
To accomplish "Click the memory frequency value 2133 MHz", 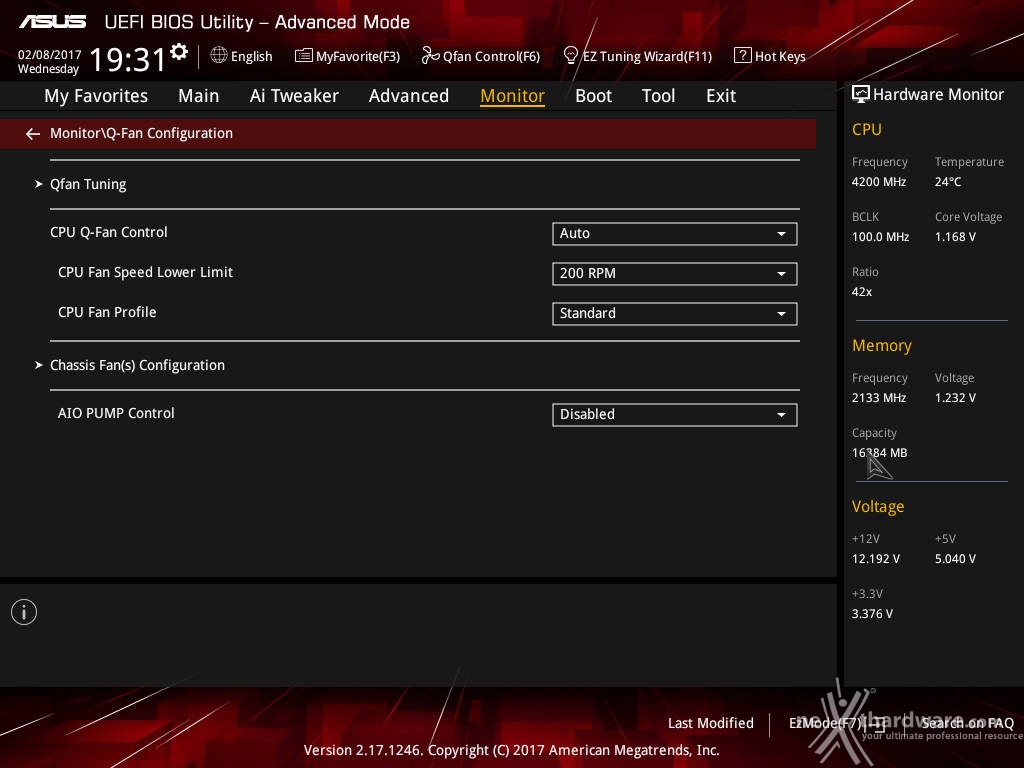I will [879, 398].
